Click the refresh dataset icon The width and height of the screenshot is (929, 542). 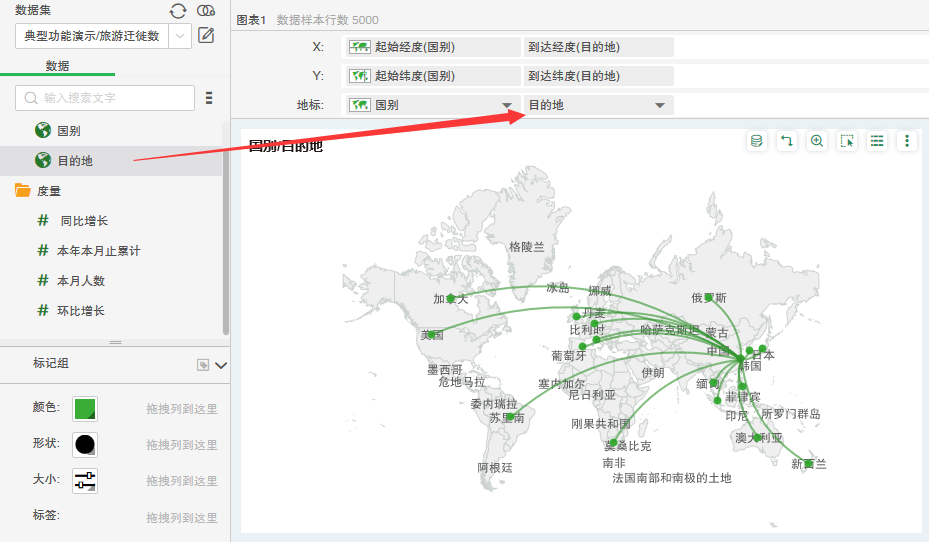tap(178, 11)
